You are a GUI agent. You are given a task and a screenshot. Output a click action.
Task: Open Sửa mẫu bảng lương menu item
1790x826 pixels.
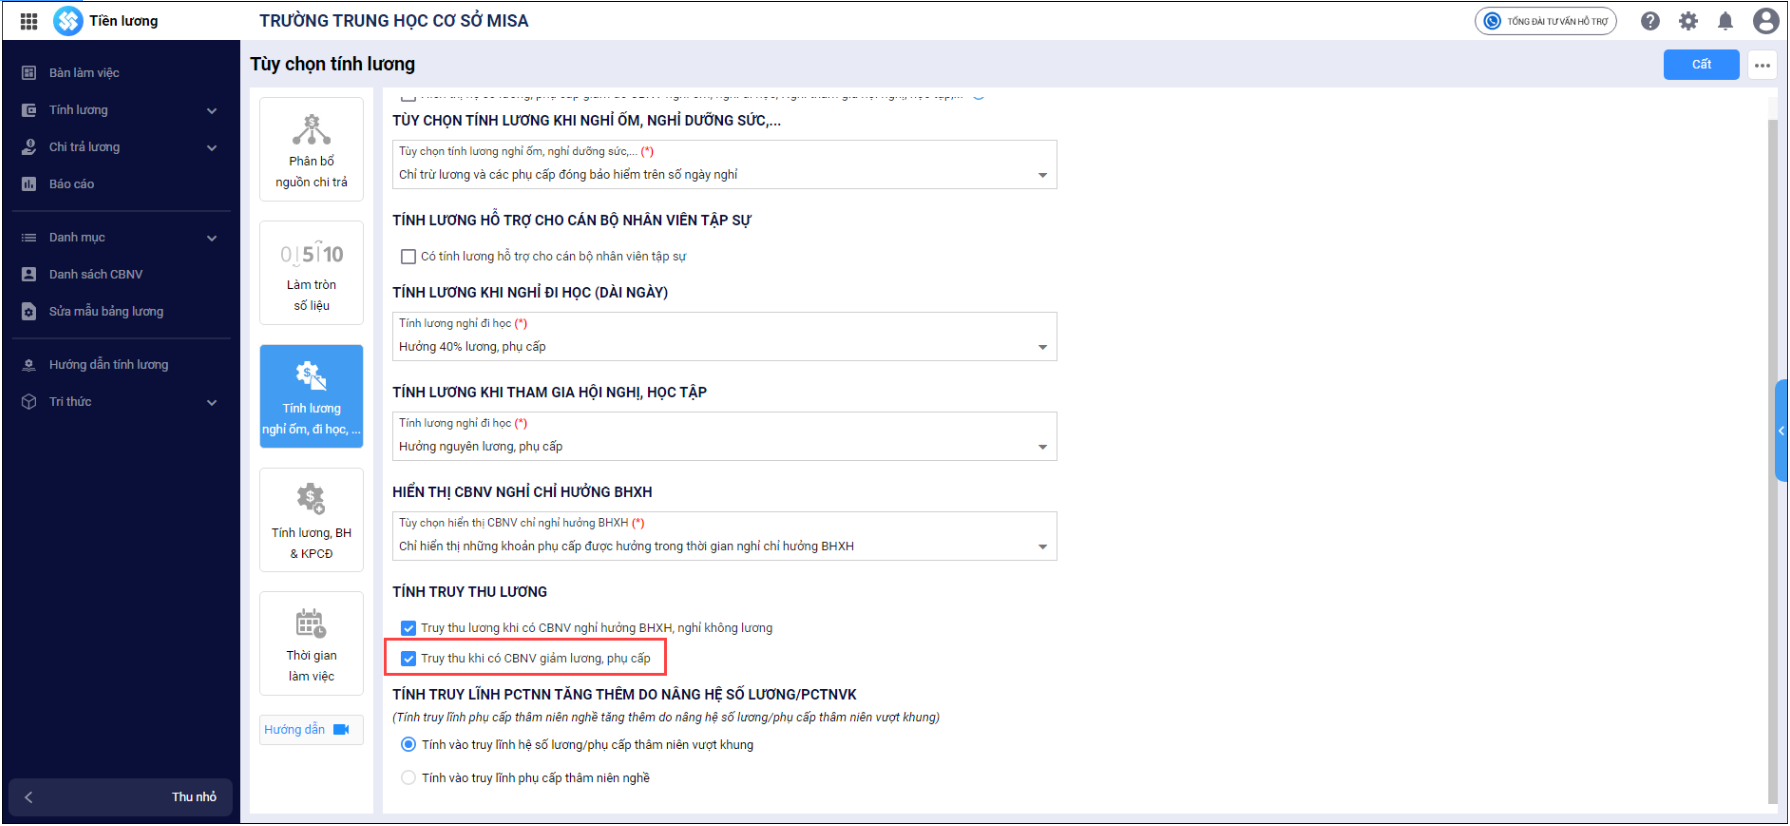[120, 311]
